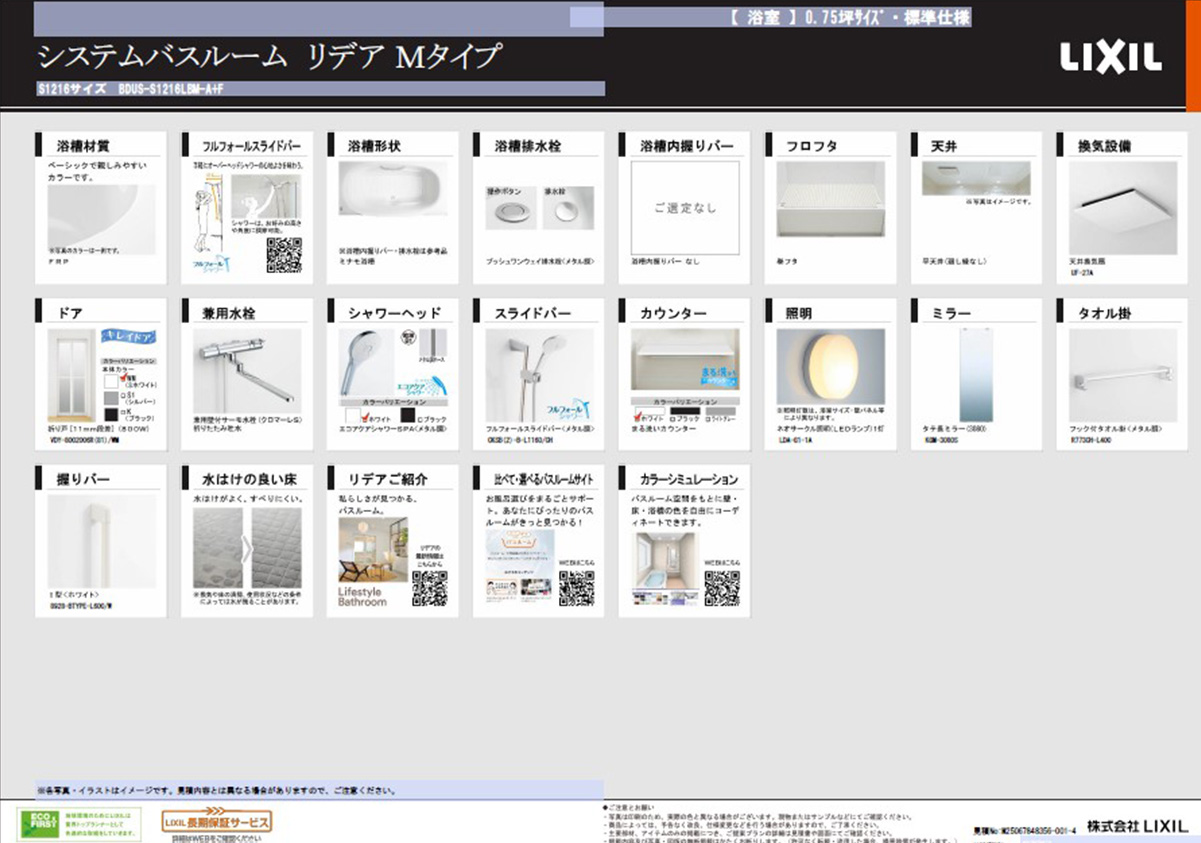The width and height of the screenshot is (1201, 843).
Task: Check the ホワイト body color box in ドア card
Action: 126,377
